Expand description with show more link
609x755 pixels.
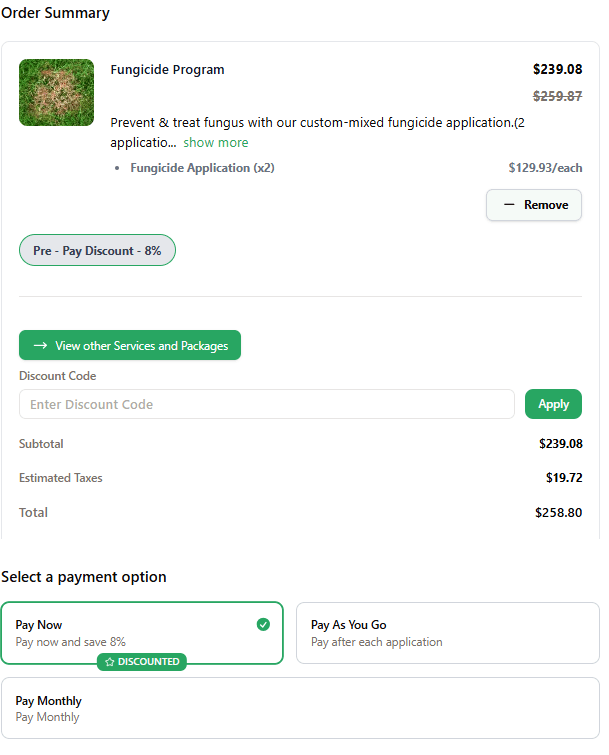coord(216,143)
